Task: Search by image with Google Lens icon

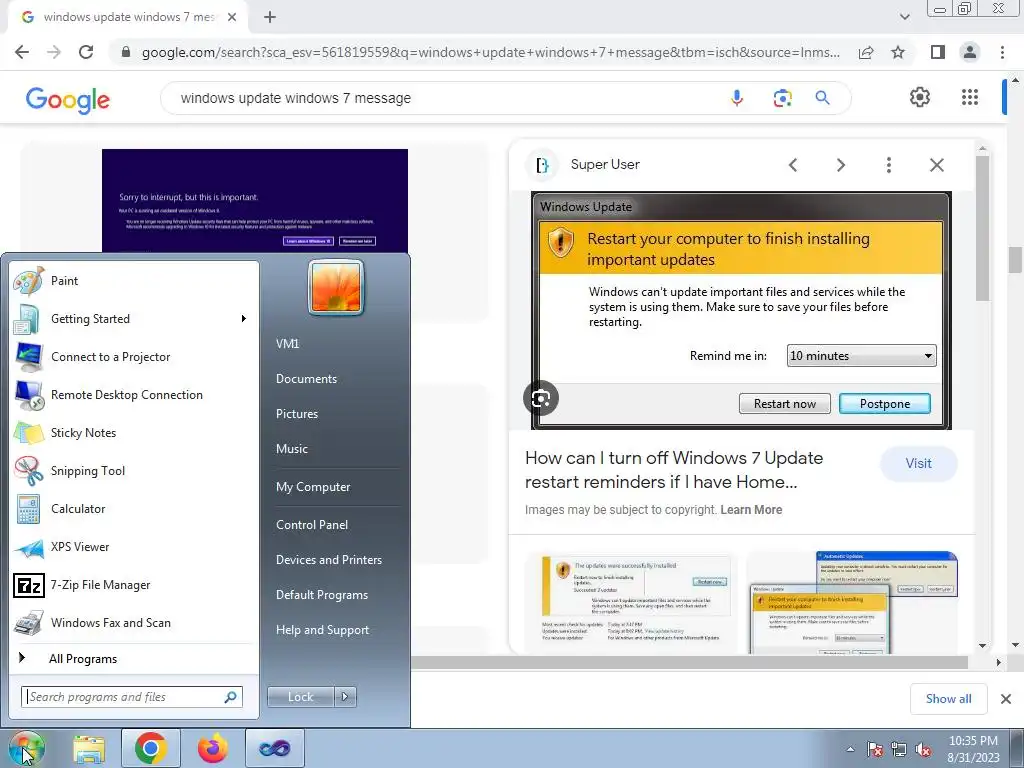Action: click(x=782, y=98)
